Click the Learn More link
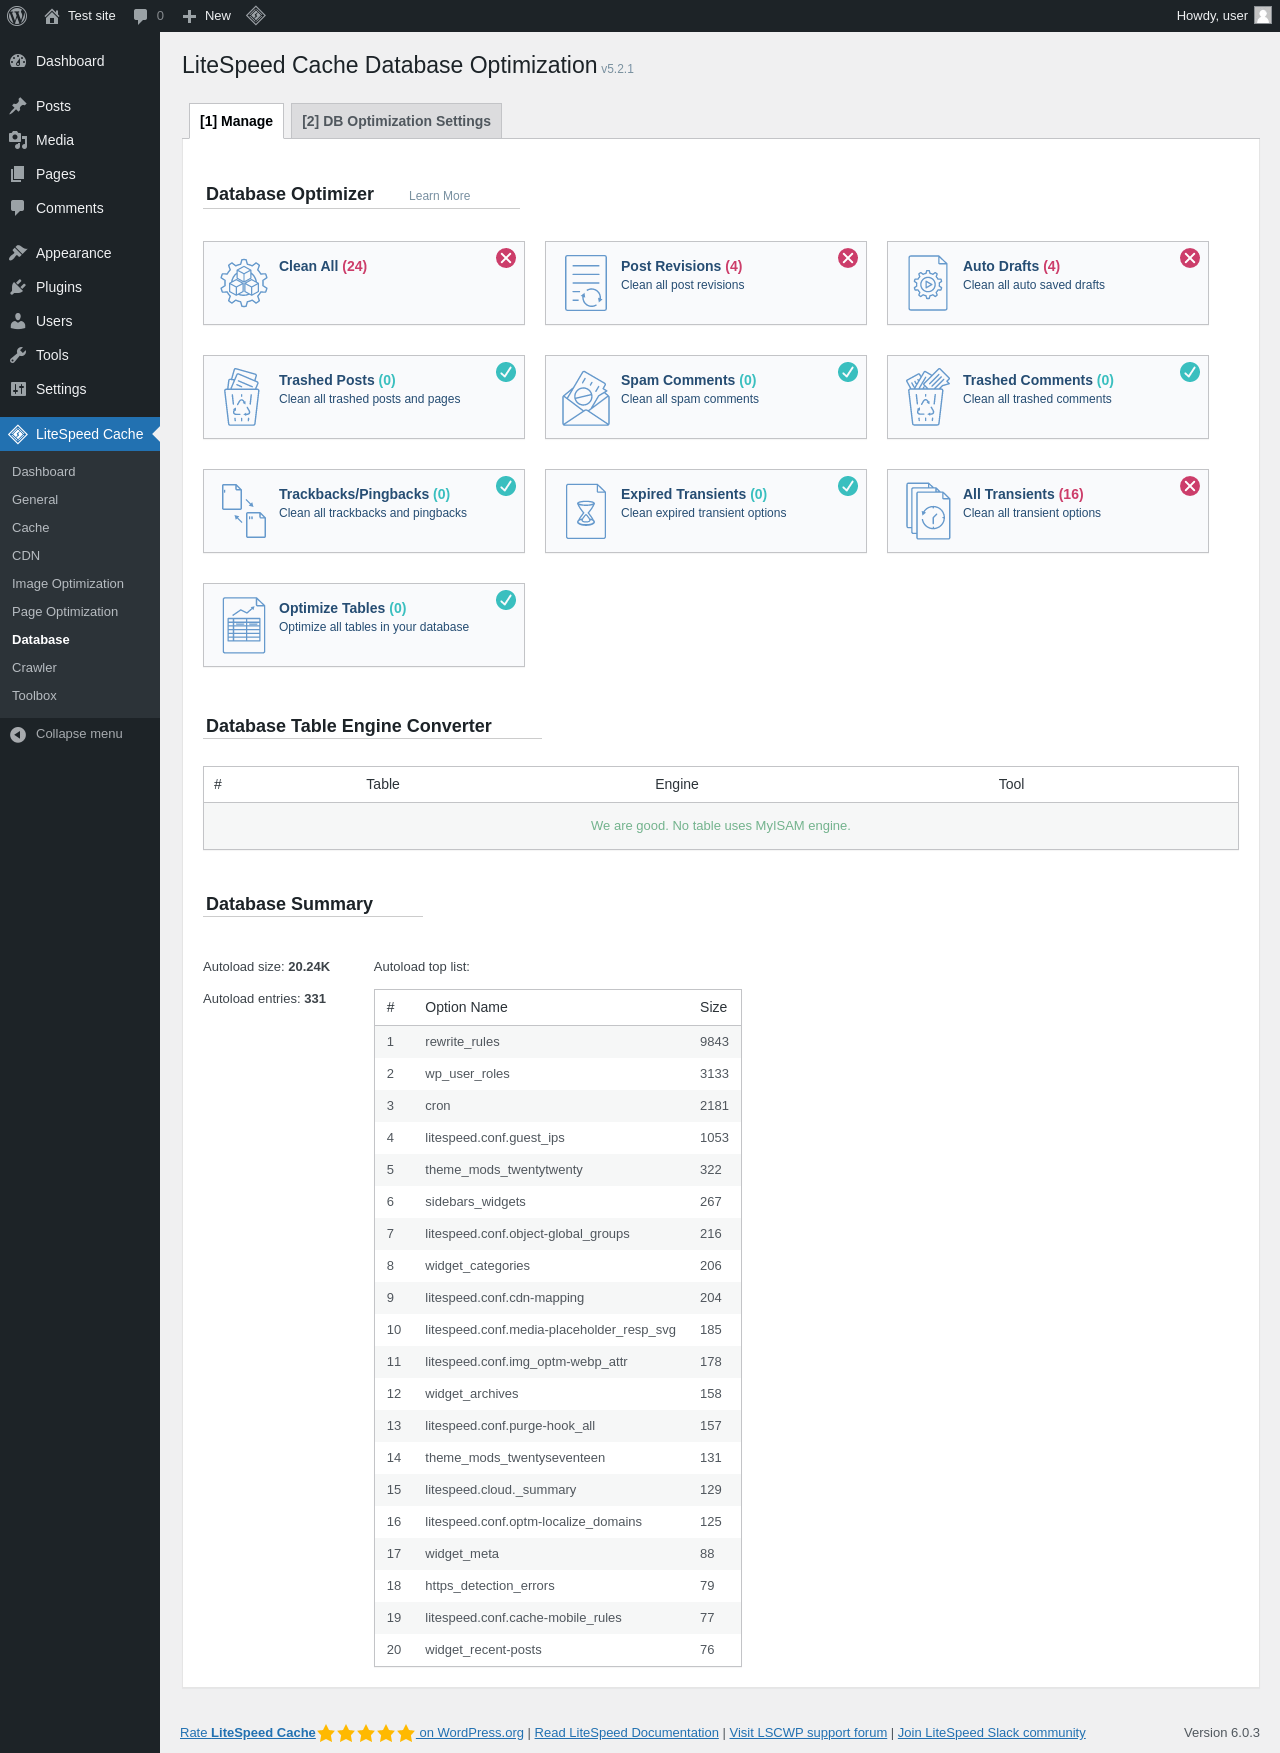 click(439, 196)
